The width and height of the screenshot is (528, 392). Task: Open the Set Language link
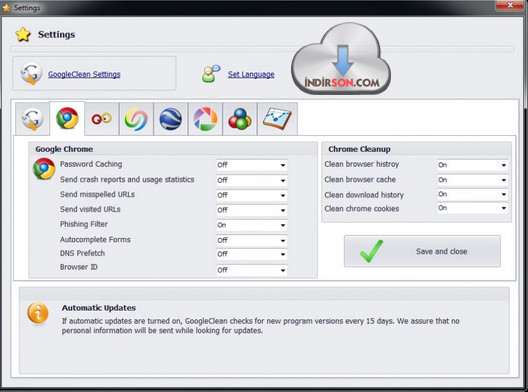point(251,74)
